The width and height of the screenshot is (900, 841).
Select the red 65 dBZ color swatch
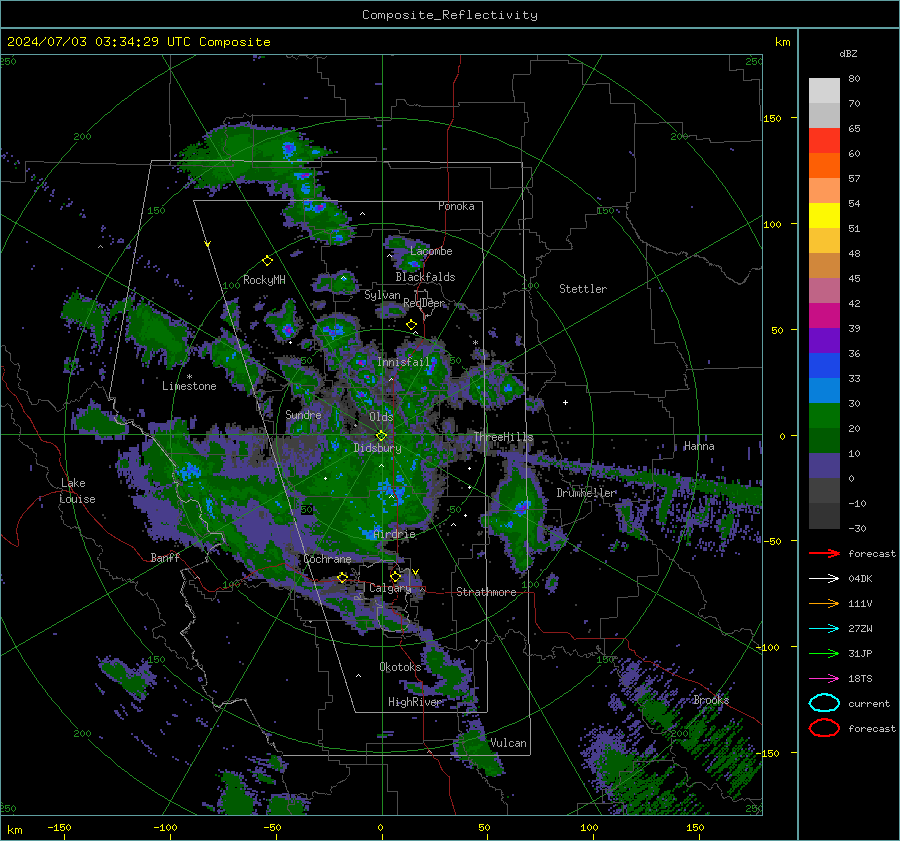tap(824, 141)
